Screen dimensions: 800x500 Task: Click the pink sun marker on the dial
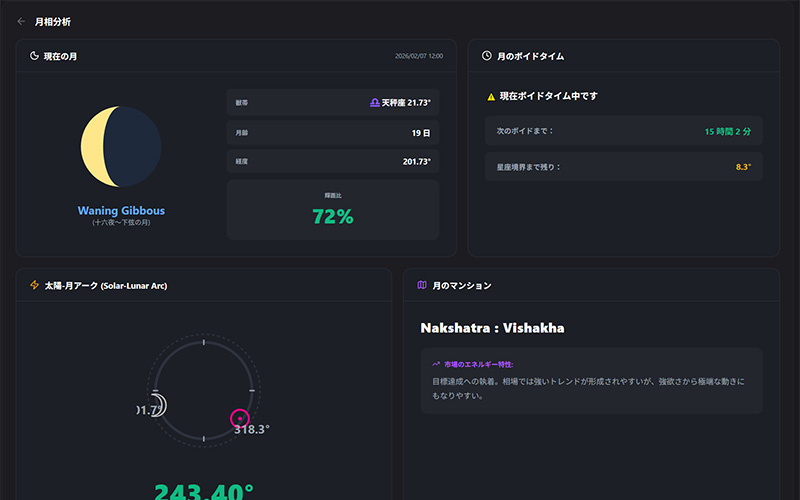pos(239,418)
